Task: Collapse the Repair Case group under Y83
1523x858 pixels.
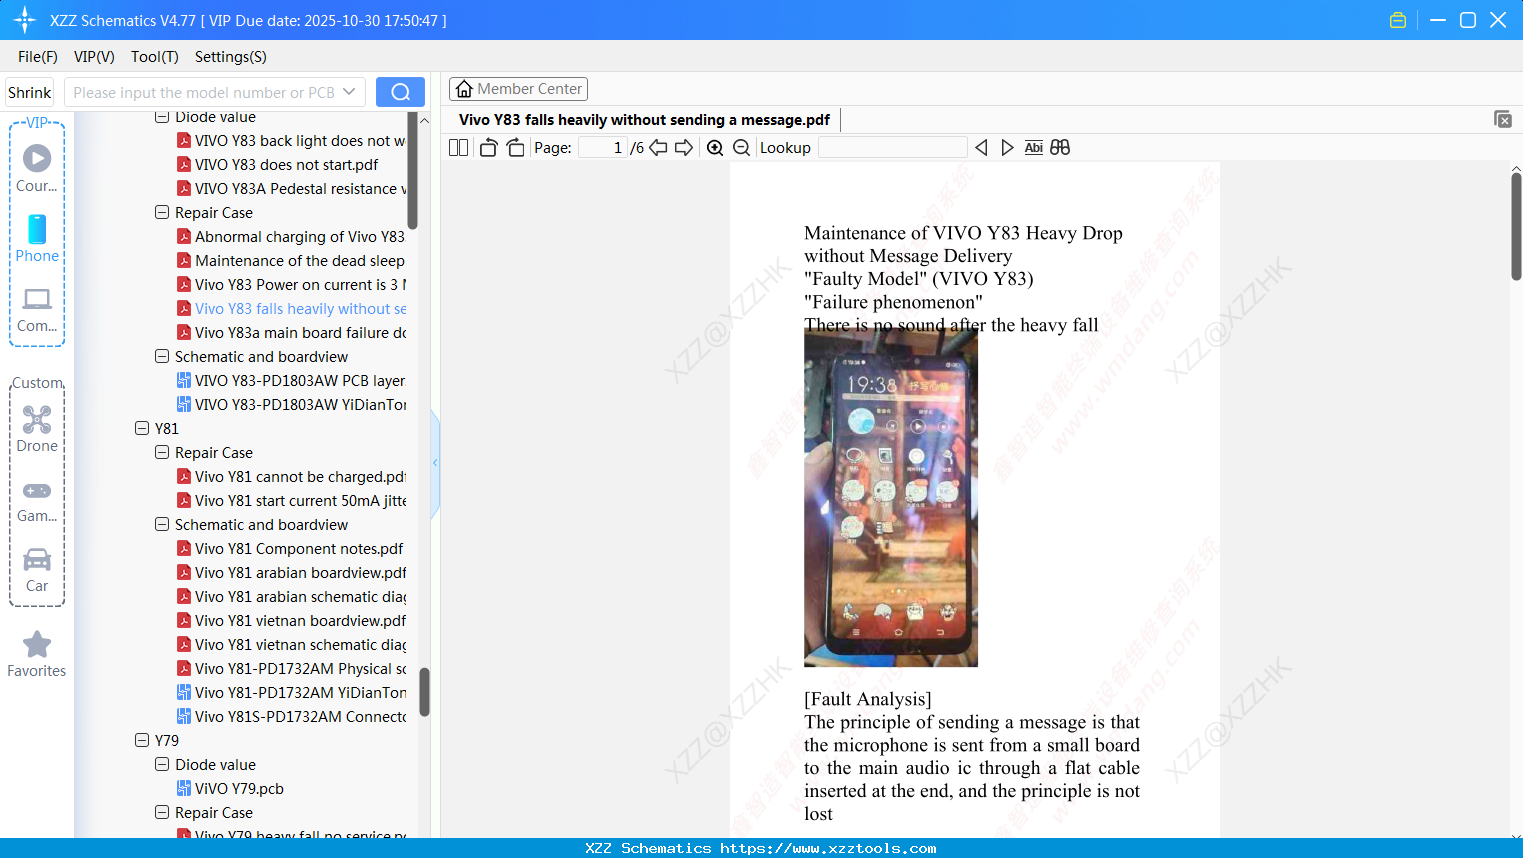Action: [x=162, y=212]
